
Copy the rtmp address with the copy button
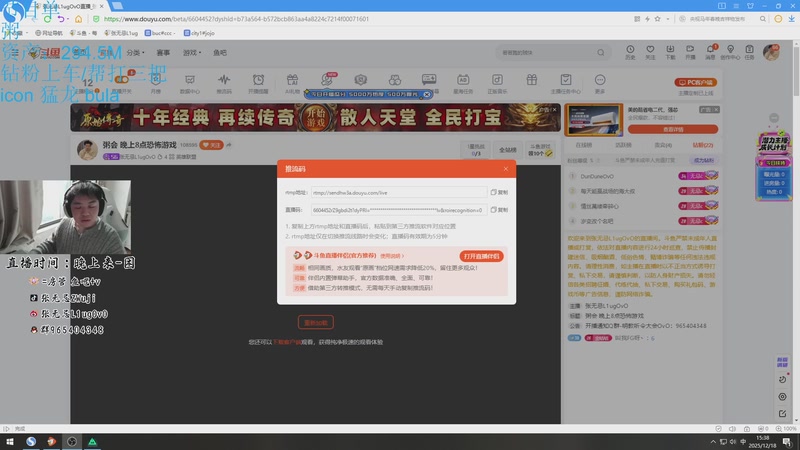[x=499, y=192]
